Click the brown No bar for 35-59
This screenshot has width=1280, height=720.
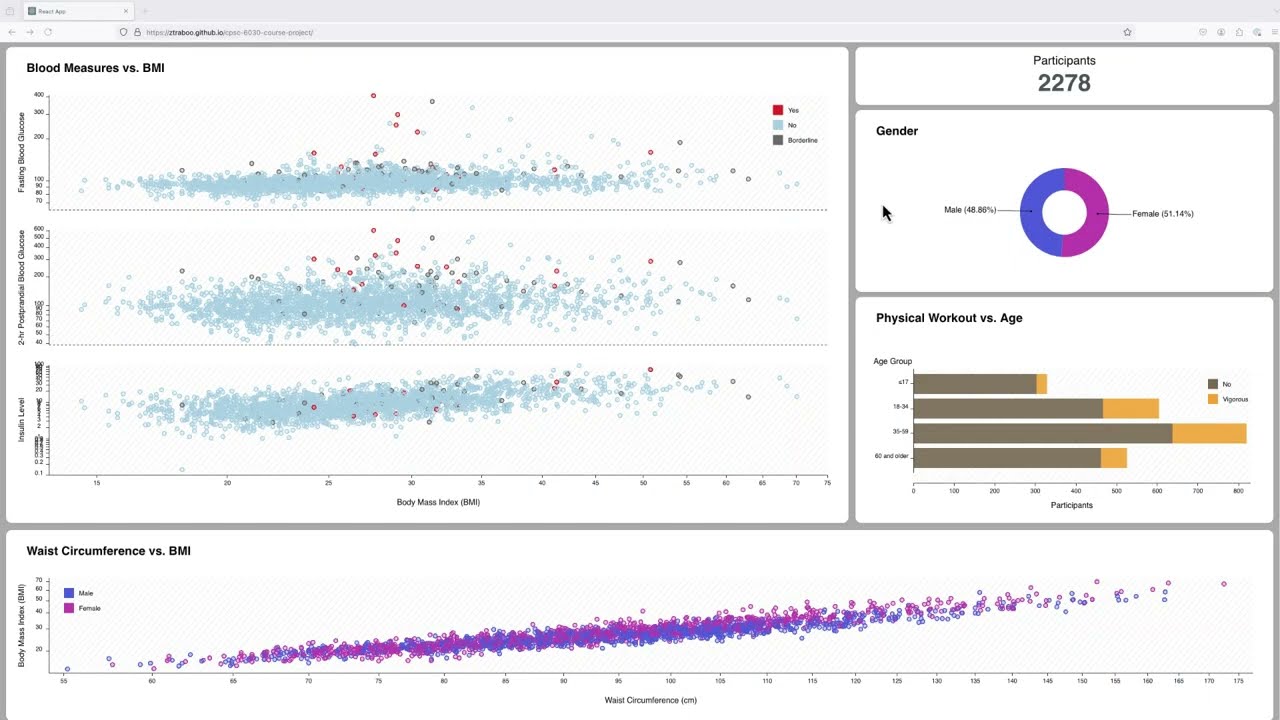[1043, 433]
